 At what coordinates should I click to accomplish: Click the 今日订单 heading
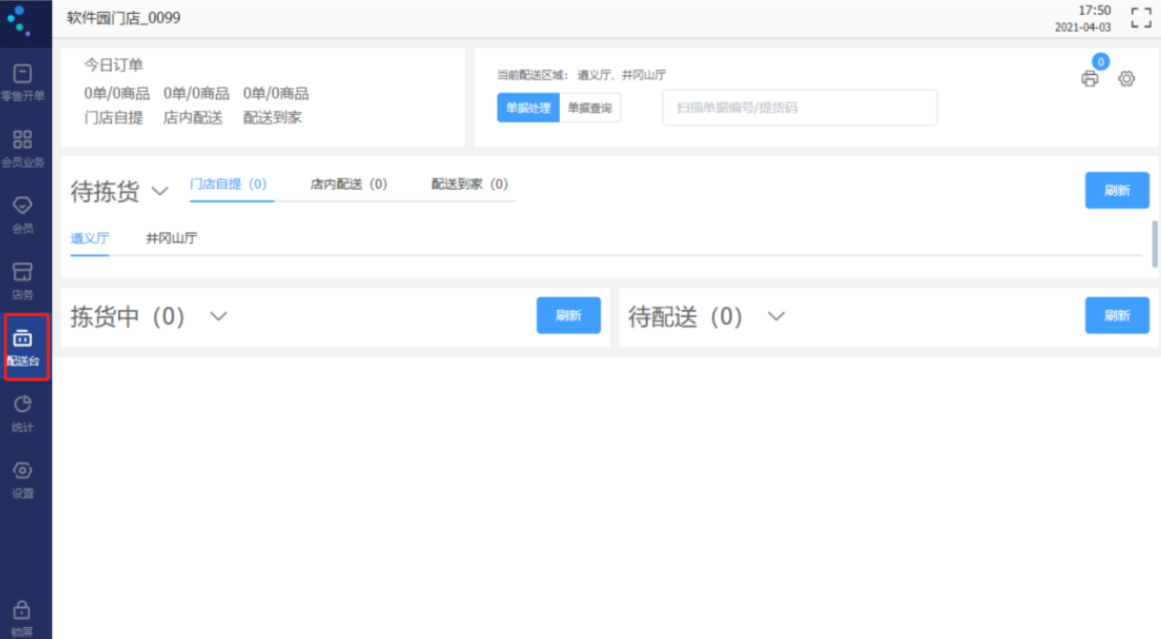113,65
